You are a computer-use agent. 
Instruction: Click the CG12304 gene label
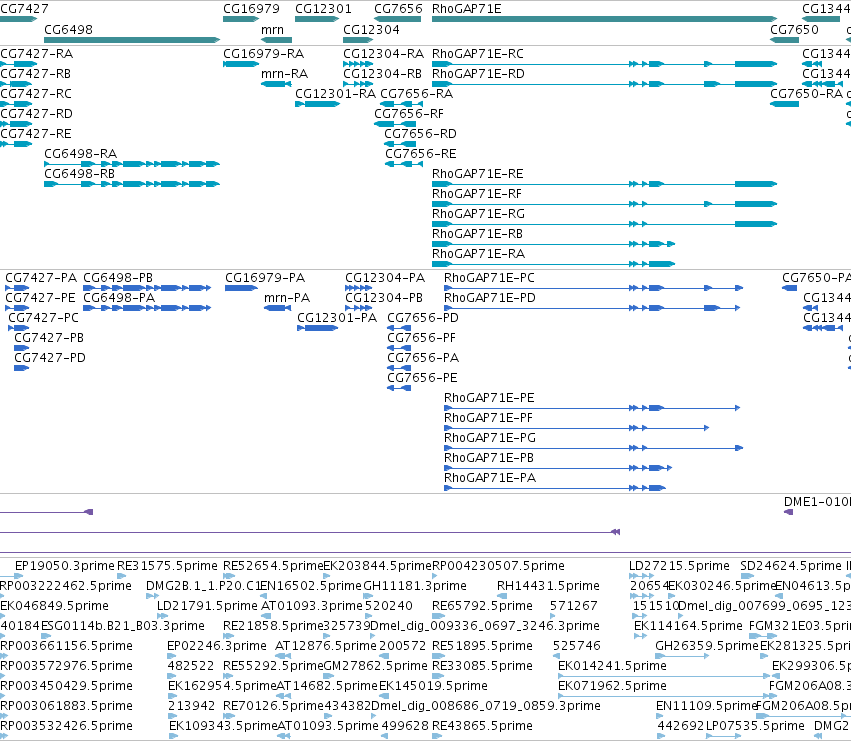coord(371,29)
